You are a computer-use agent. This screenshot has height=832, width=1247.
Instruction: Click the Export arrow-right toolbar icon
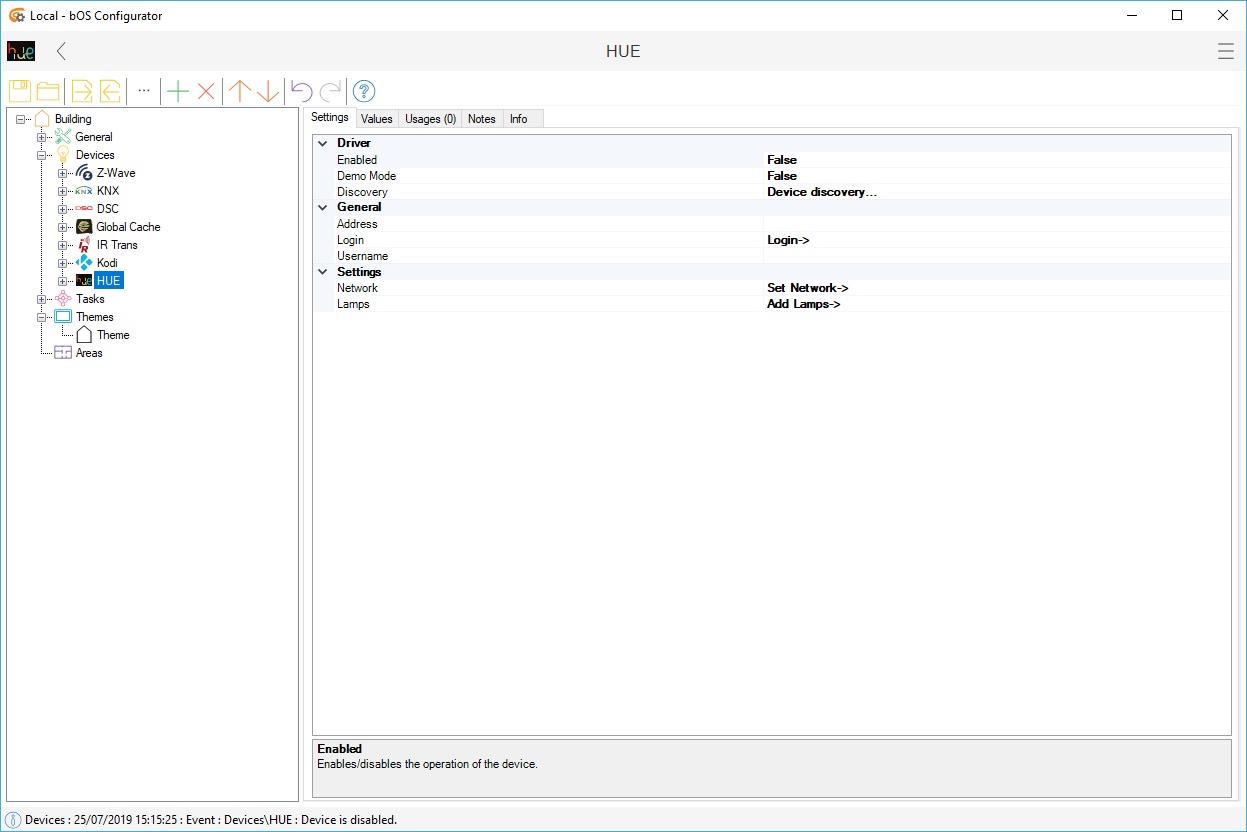click(x=82, y=91)
